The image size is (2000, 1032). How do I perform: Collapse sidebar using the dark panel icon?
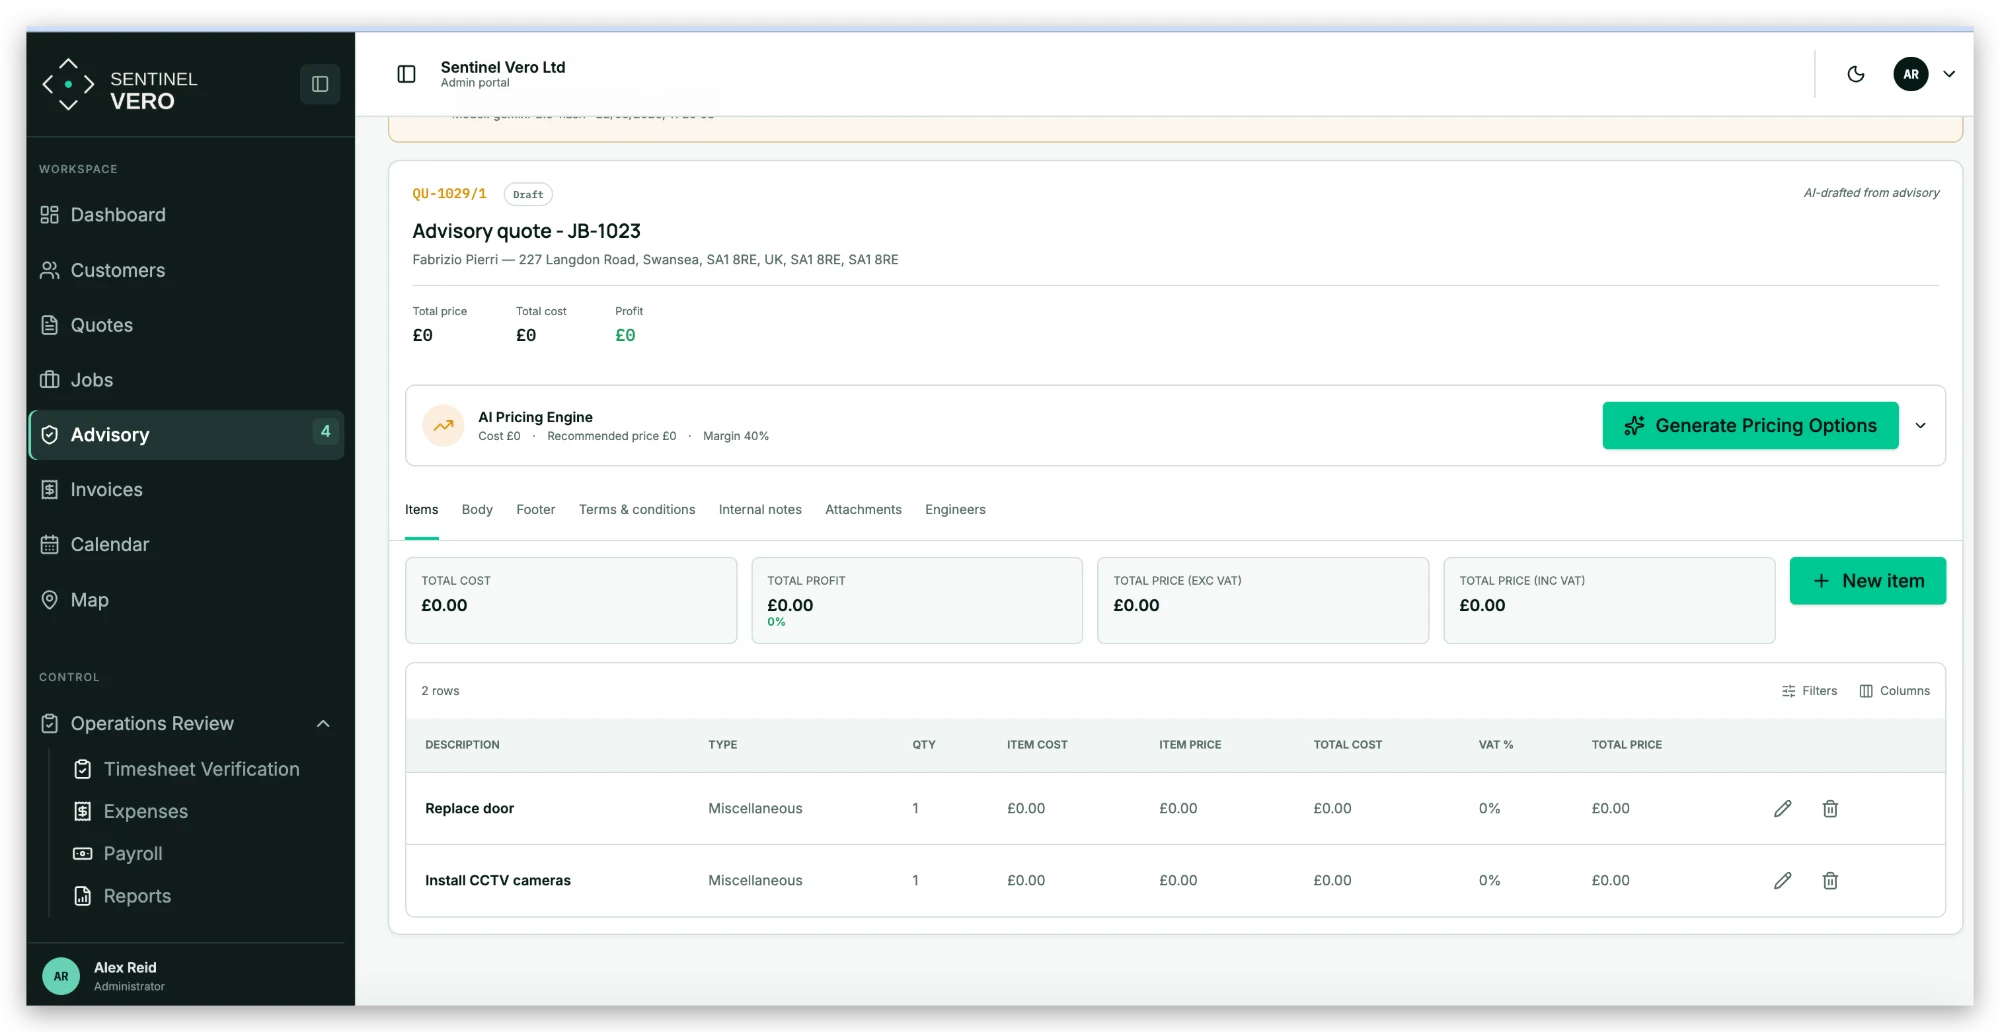point(320,84)
